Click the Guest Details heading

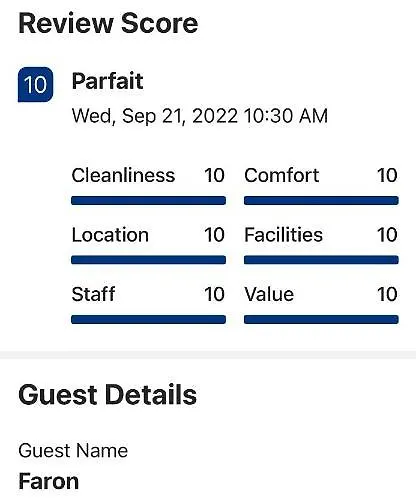point(107,395)
